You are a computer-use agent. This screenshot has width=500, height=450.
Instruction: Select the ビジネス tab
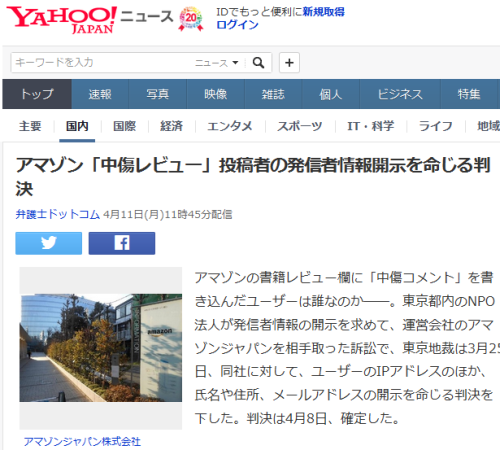pyautogui.click(x=400, y=94)
